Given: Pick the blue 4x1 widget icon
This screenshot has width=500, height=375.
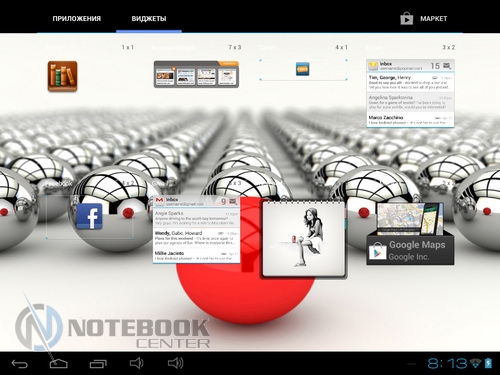Looking at the screenshot, I should point(302,69).
